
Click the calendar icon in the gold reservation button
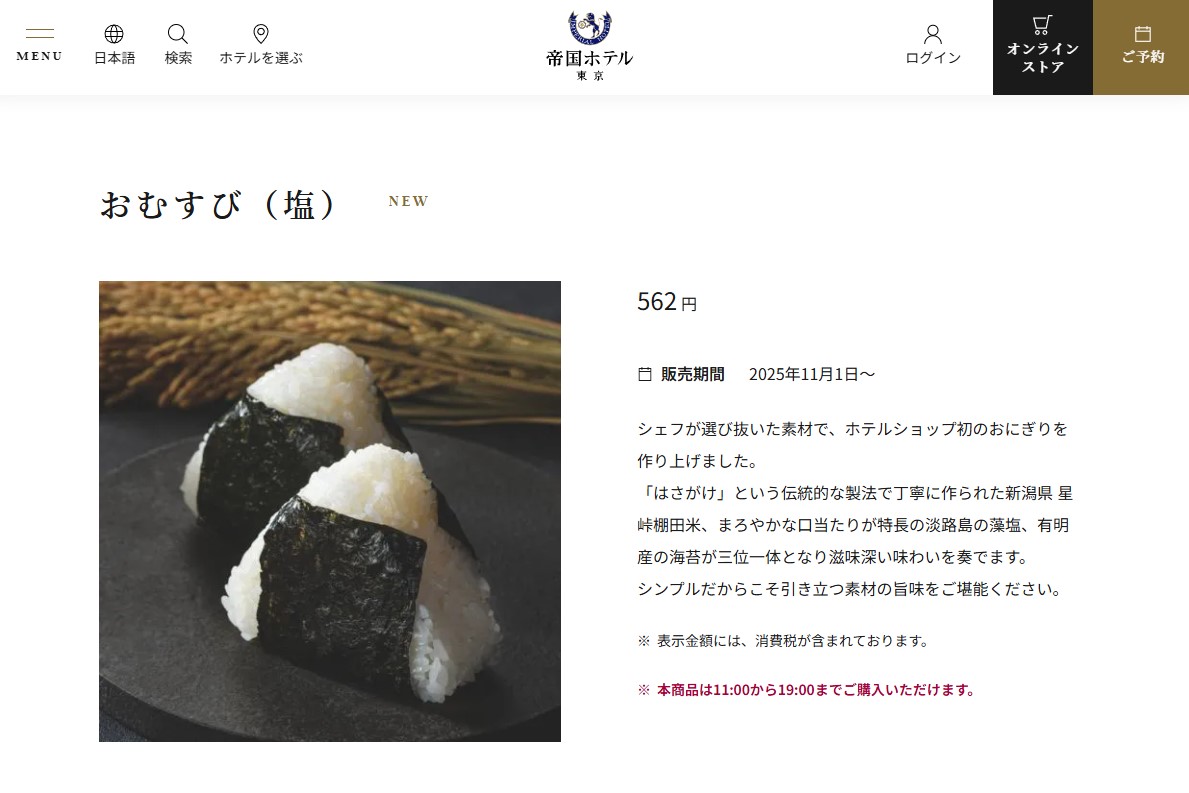(x=1143, y=33)
